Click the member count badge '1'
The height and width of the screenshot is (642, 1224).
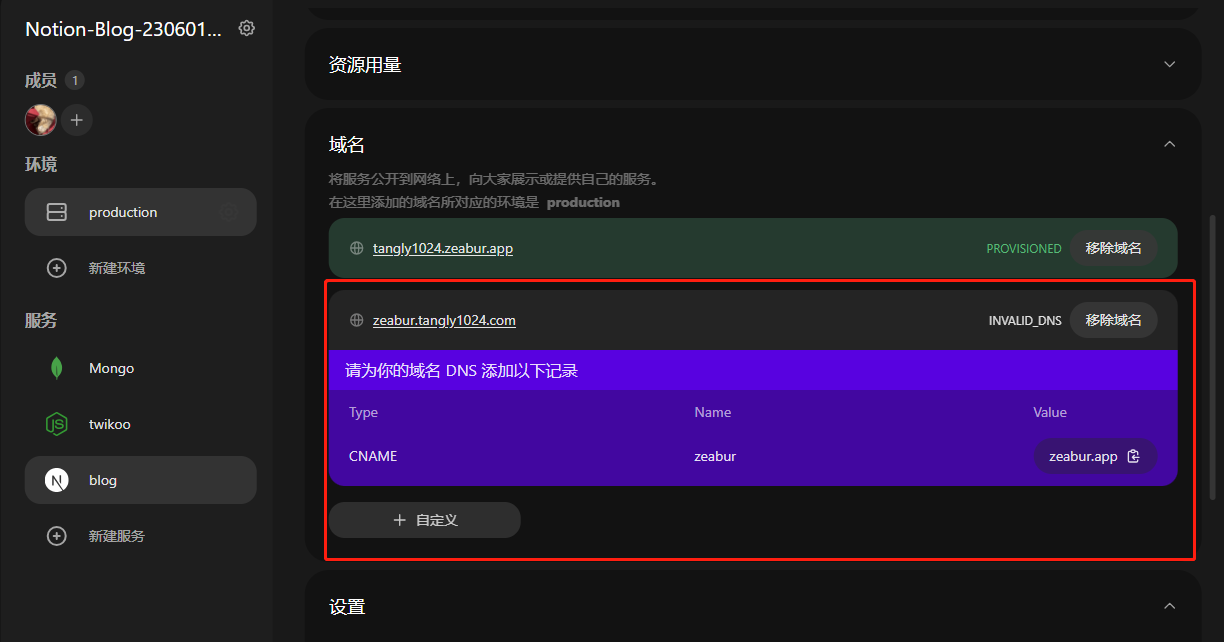[x=75, y=80]
